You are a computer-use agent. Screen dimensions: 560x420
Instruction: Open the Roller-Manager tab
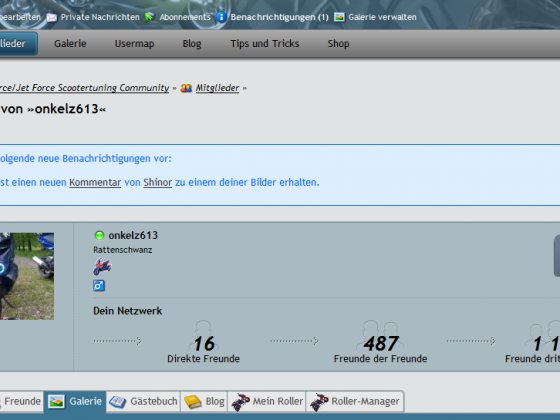[355, 401]
